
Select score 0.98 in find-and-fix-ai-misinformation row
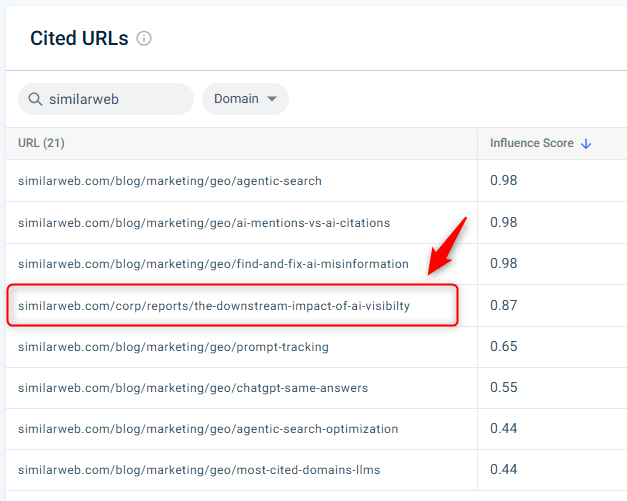(503, 263)
